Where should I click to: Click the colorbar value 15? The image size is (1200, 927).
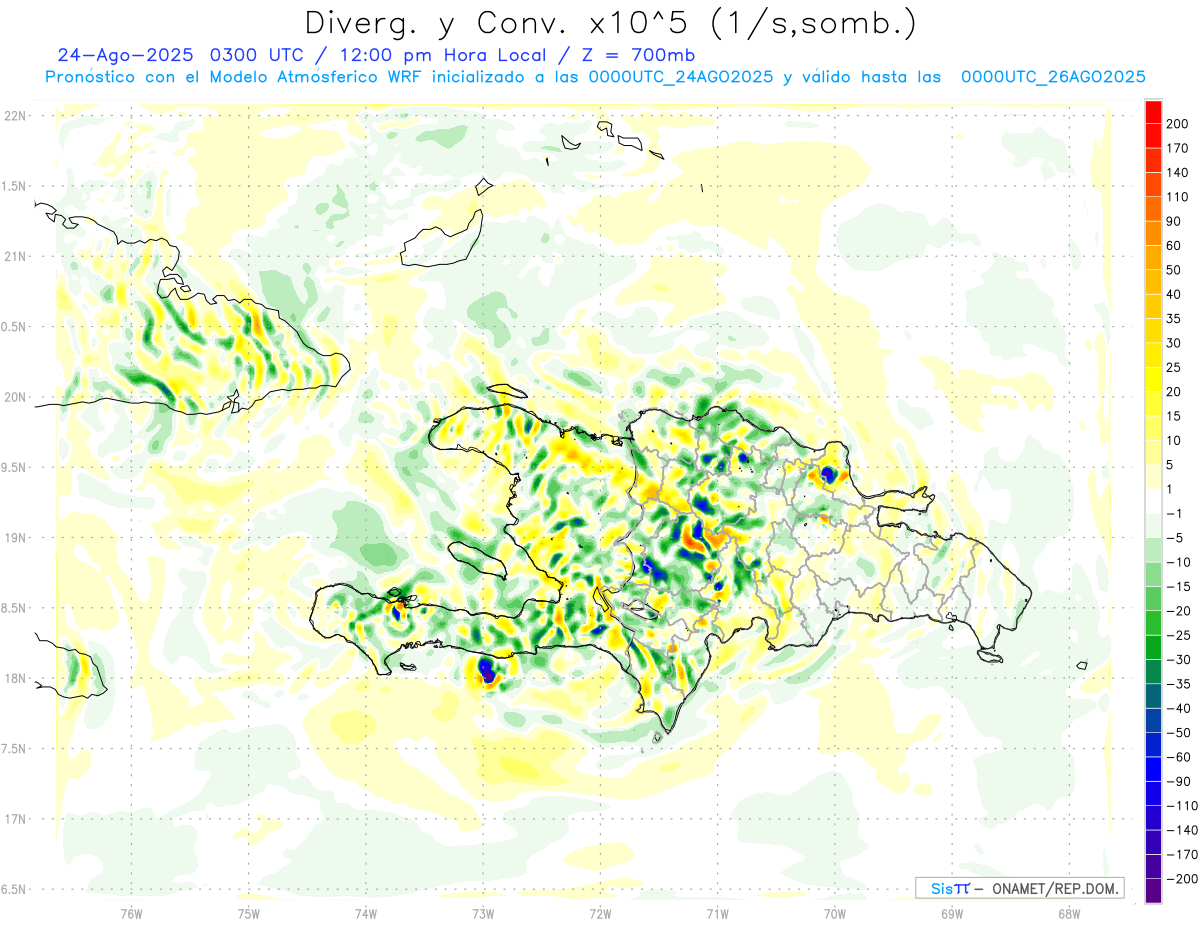[1173, 416]
